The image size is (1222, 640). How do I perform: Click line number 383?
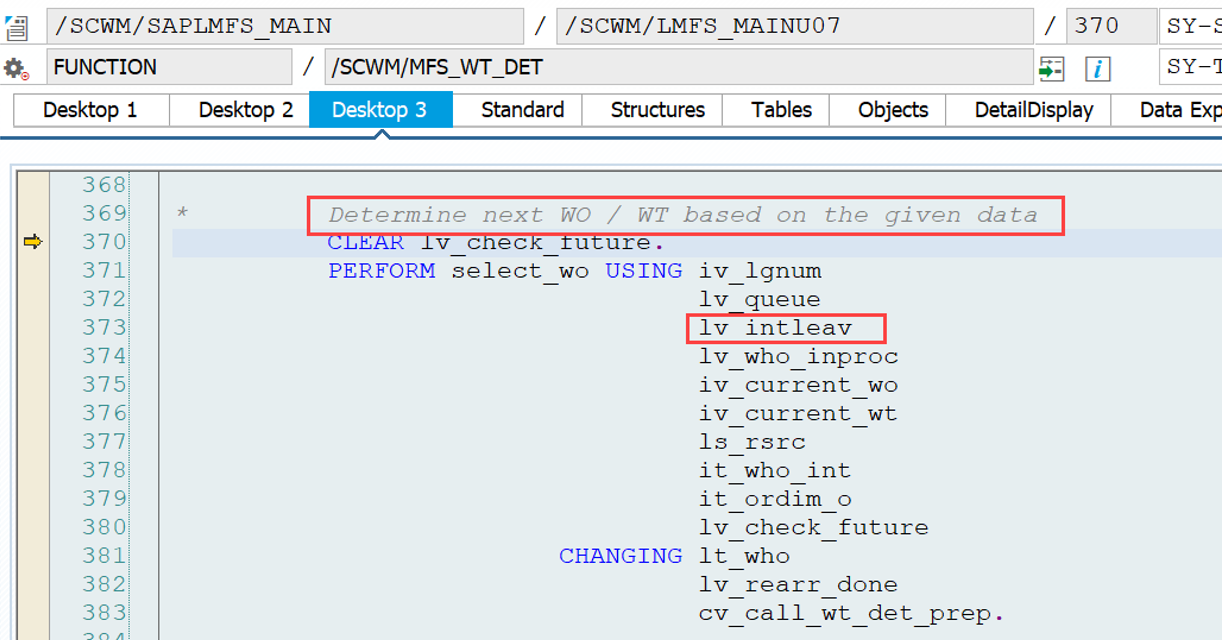(104, 612)
